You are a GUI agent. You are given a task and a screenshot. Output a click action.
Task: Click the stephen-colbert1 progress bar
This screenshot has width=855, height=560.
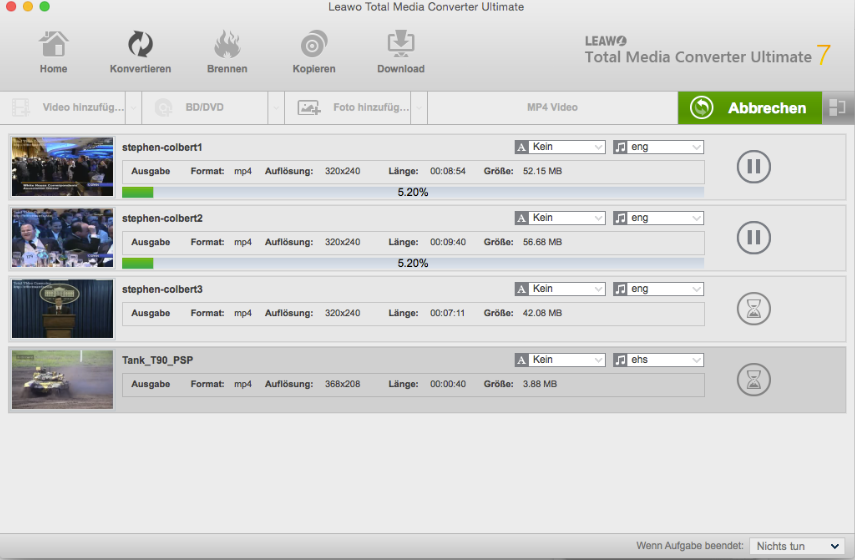click(x=413, y=192)
